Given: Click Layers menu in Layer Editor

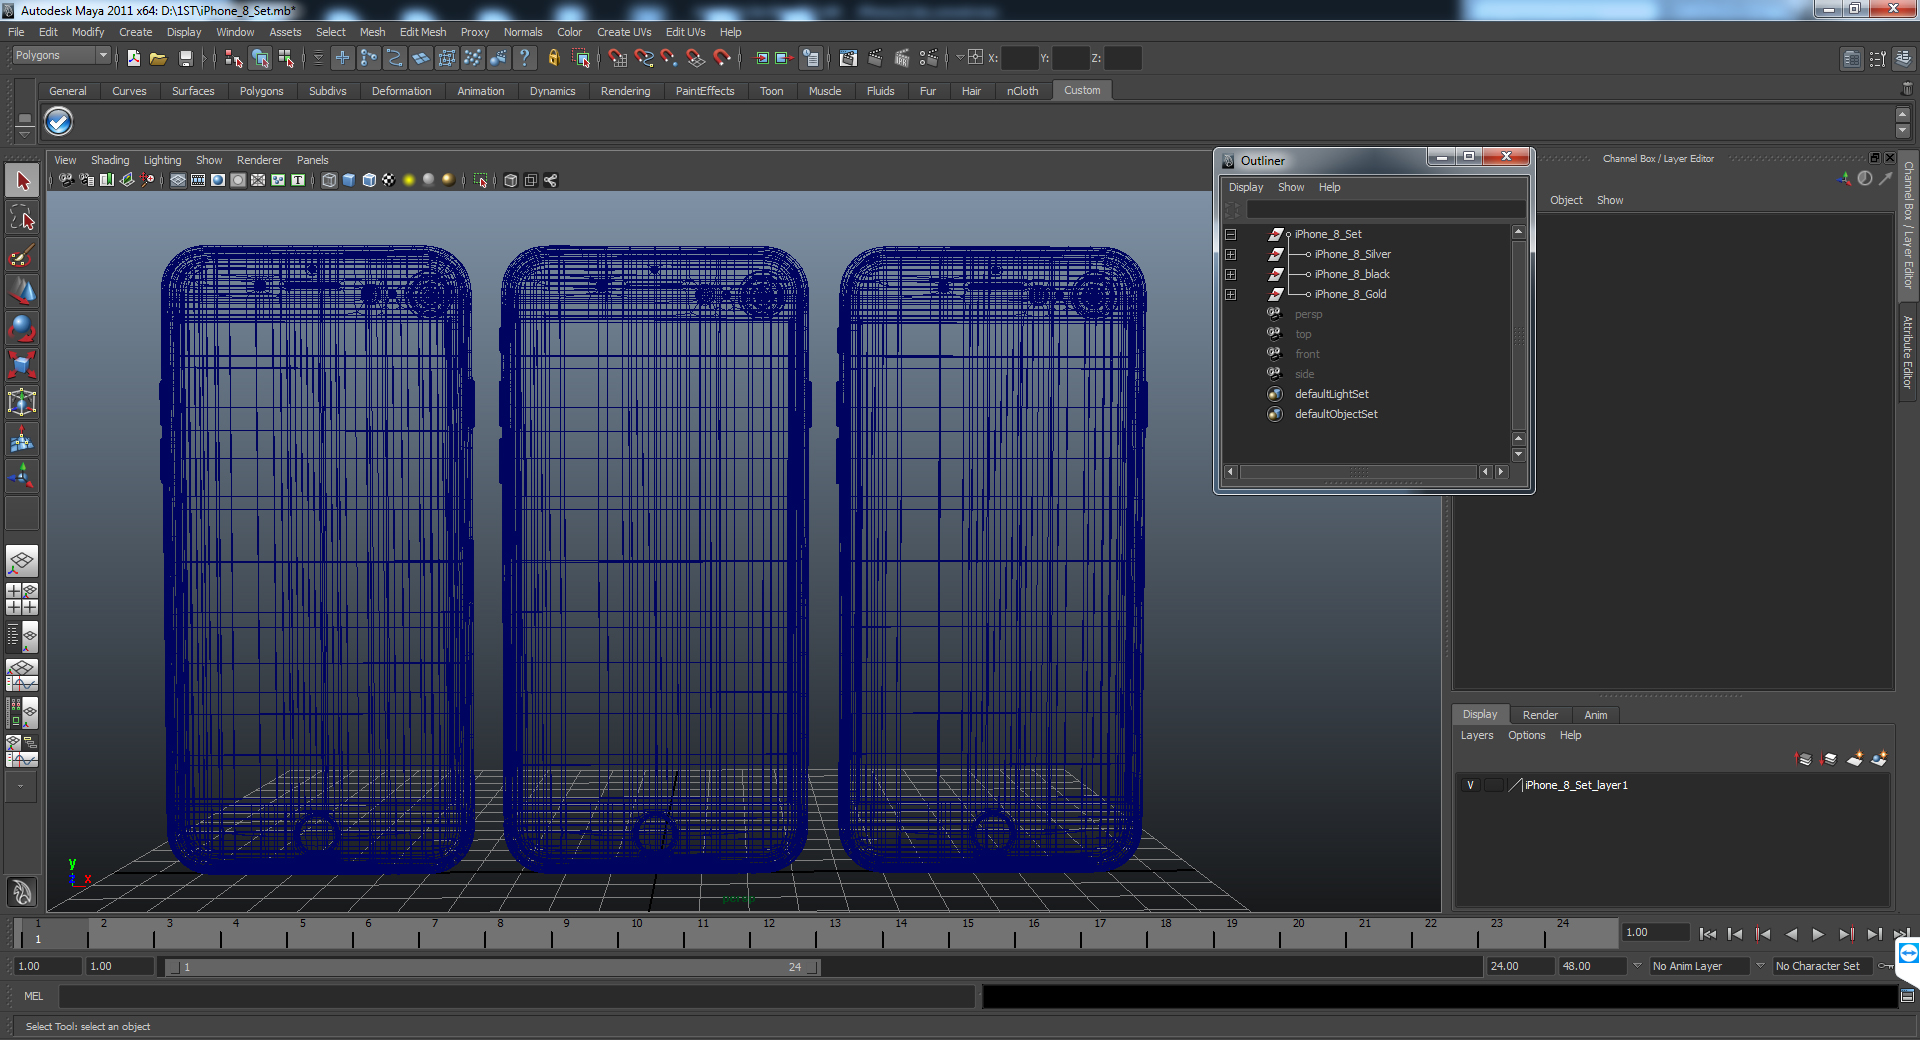Looking at the screenshot, I should [x=1477, y=735].
